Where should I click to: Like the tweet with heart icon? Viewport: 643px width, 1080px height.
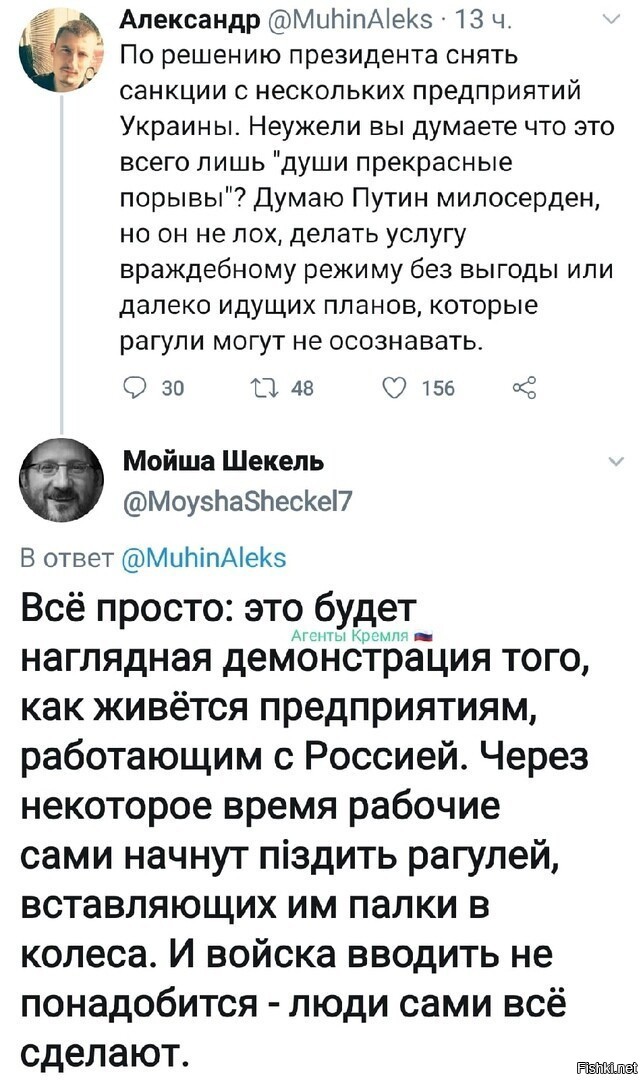[x=394, y=388]
